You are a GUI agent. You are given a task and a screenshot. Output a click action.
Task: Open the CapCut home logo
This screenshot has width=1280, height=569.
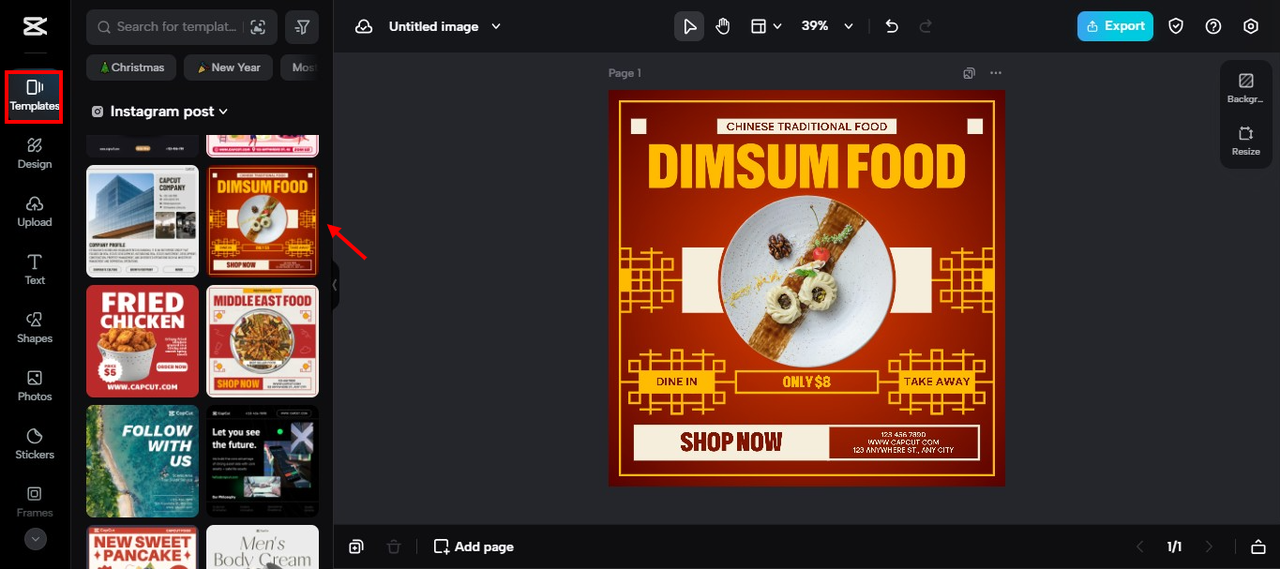pyautogui.click(x=34, y=27)
